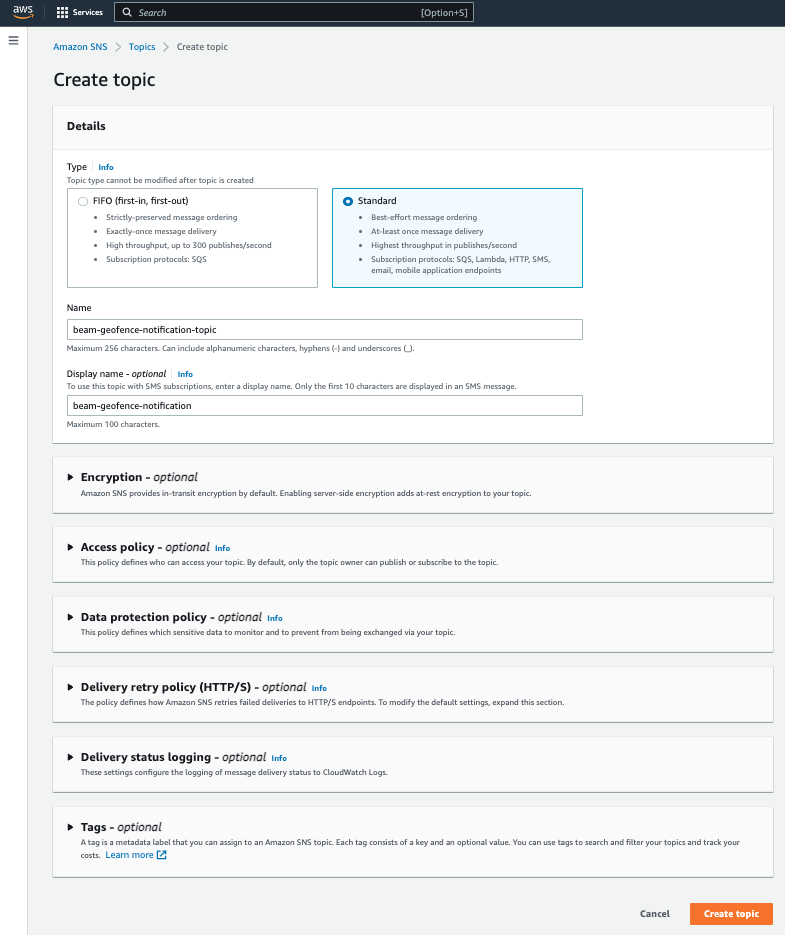Click inside the topic Name field
This screenshot has width=785, height=935.
click(x=324, y=329)
